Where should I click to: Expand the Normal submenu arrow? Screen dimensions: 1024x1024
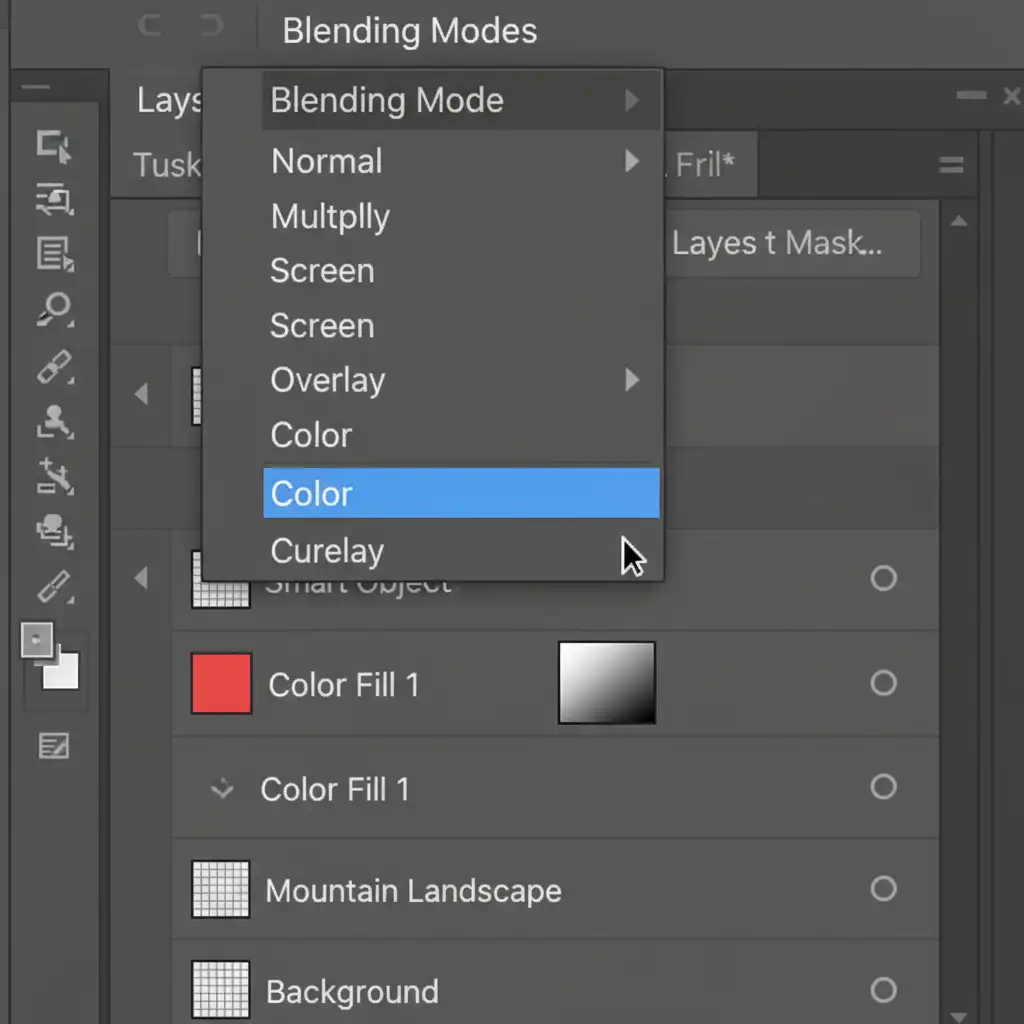pyautogui.click(x=632, y=161)
